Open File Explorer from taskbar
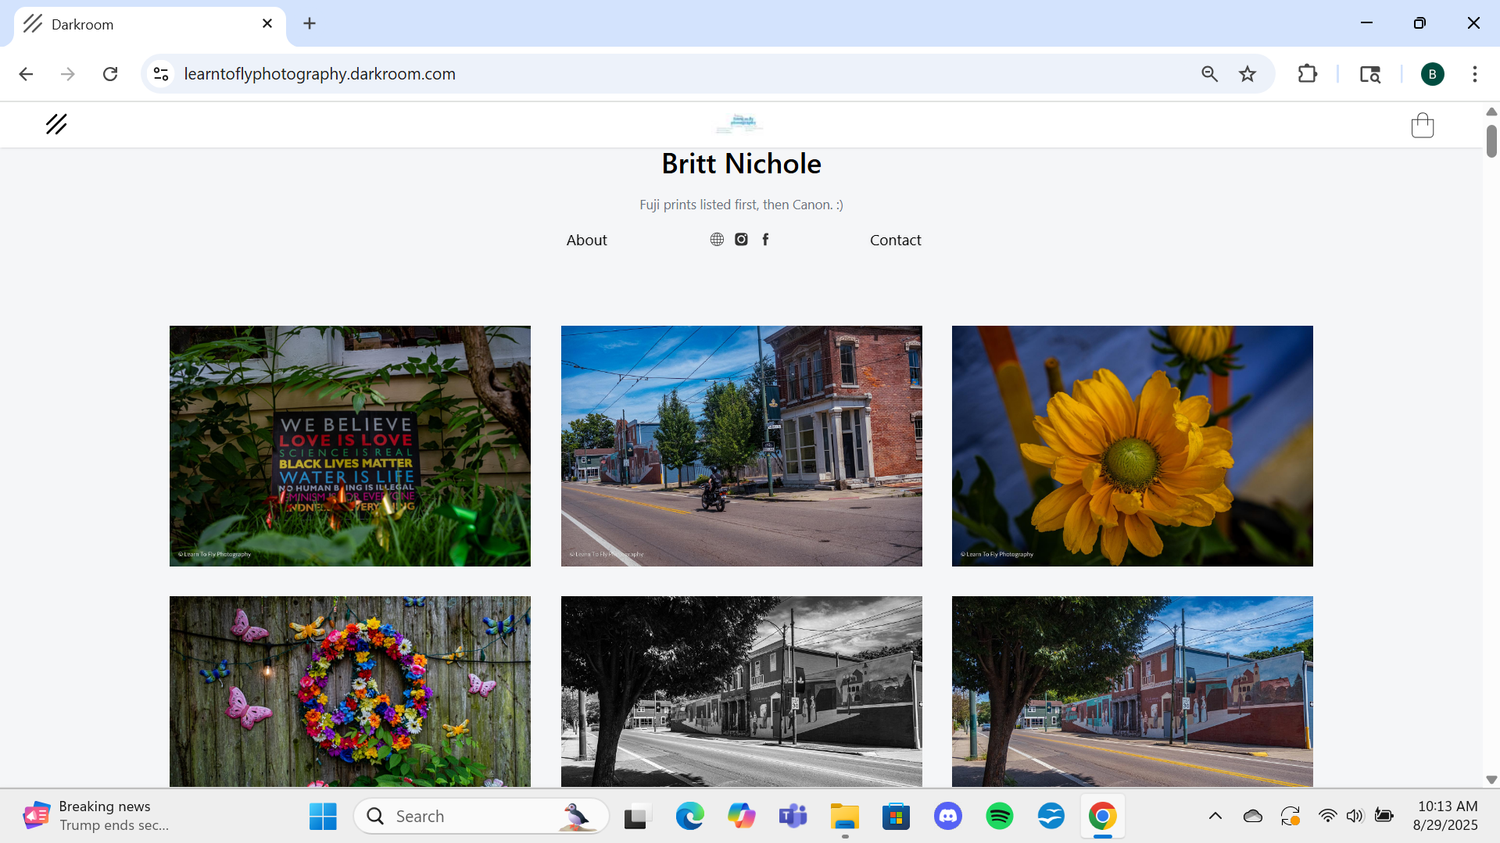This screenshot has height=843, width=1500. 845,816
